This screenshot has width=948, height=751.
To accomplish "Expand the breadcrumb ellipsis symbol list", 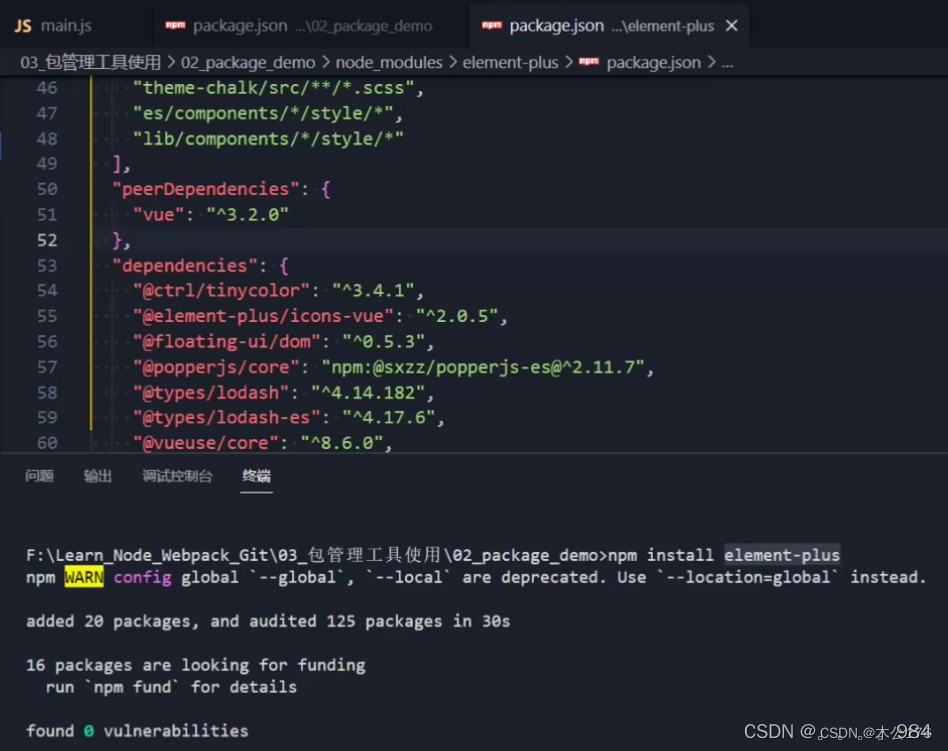I will (x=727, y=63).
